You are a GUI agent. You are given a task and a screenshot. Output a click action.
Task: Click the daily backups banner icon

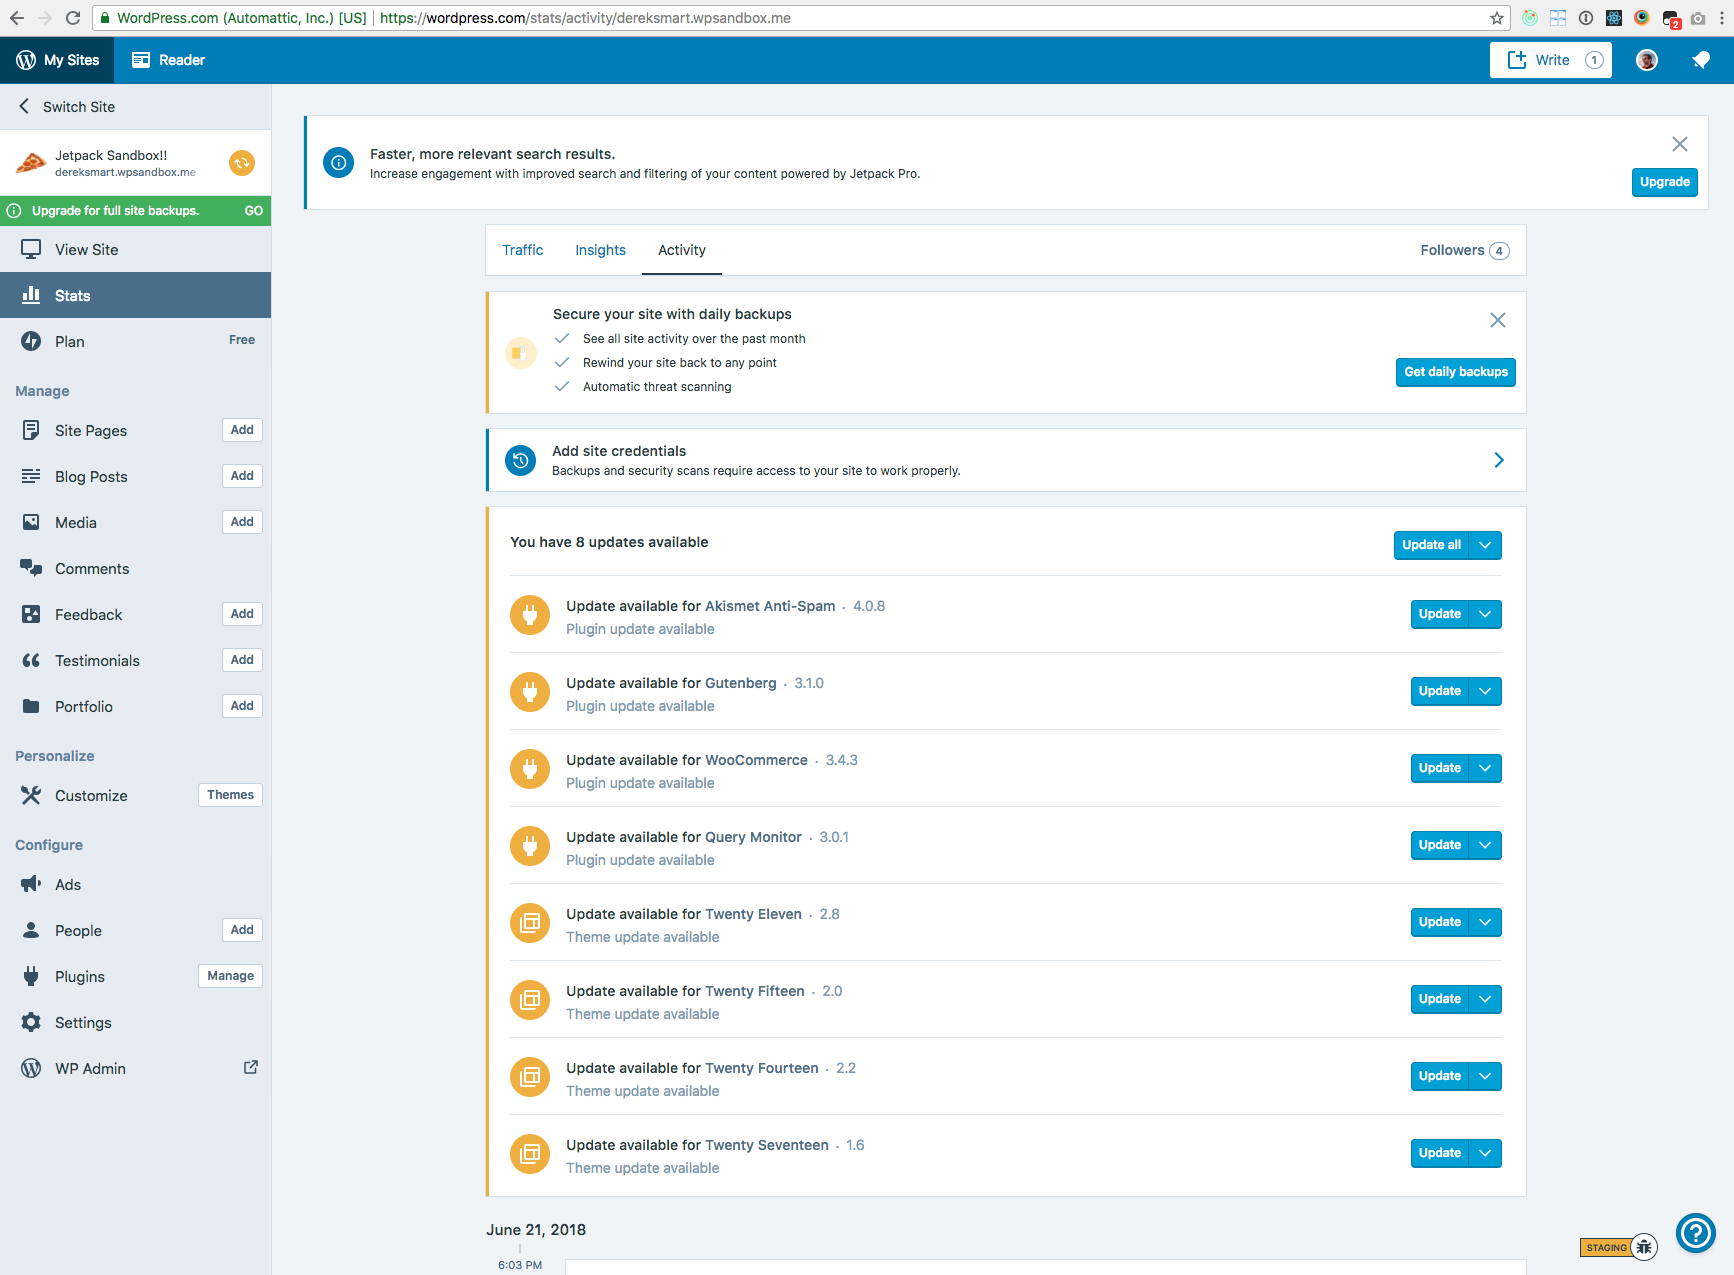pyautogui.click(x=520, y=352)
